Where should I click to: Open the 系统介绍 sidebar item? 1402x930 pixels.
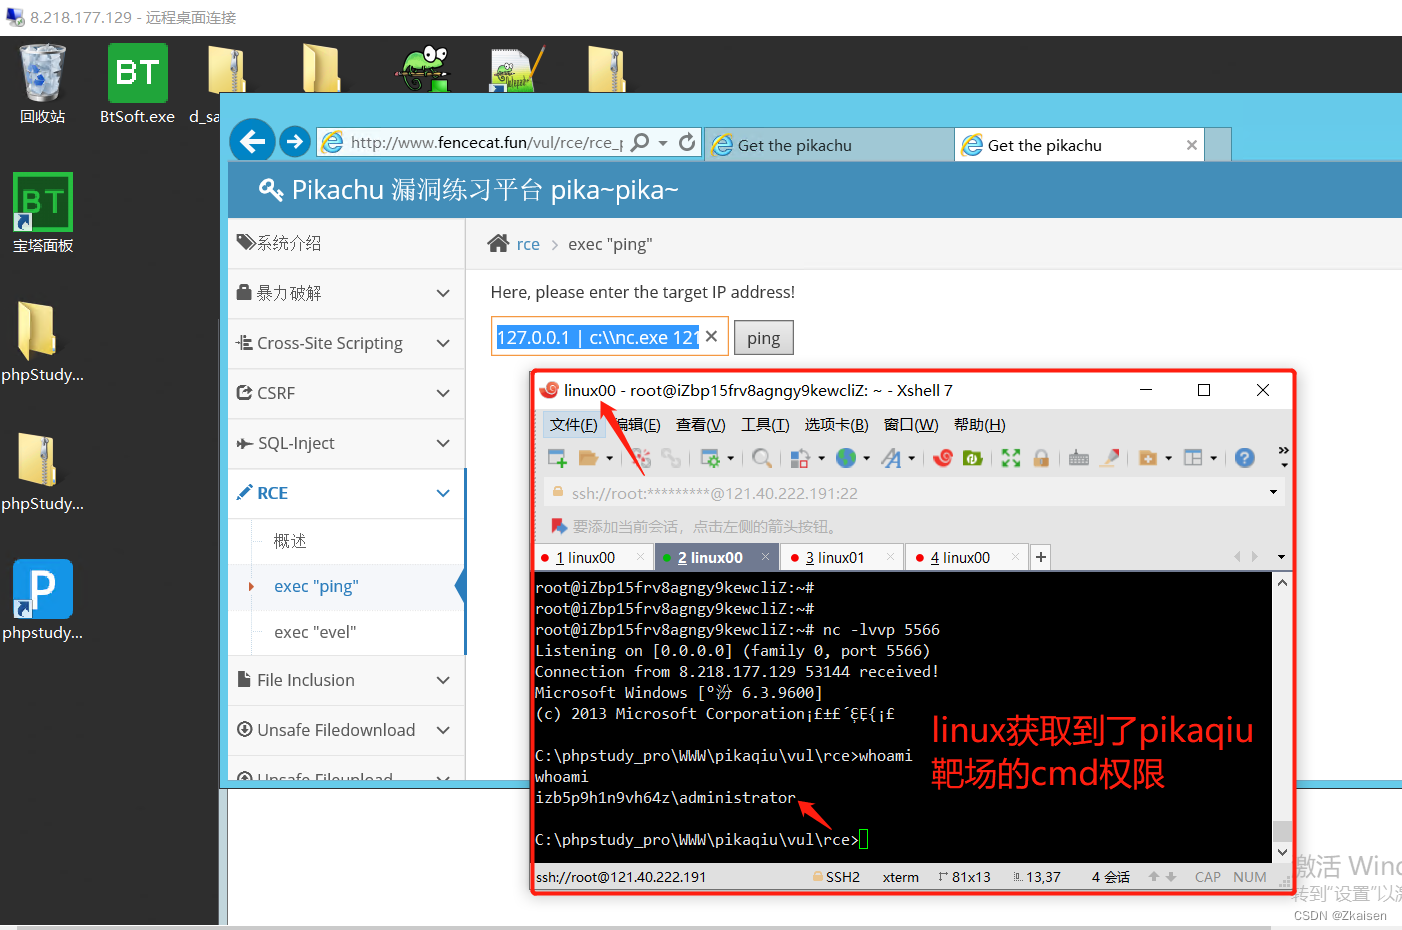pyautogui.click(x=346, y=243)
